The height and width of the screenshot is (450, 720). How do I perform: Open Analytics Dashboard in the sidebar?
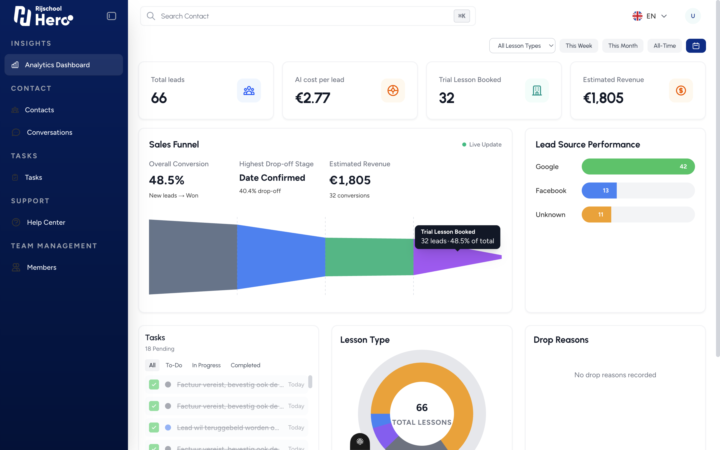point(63,65)
